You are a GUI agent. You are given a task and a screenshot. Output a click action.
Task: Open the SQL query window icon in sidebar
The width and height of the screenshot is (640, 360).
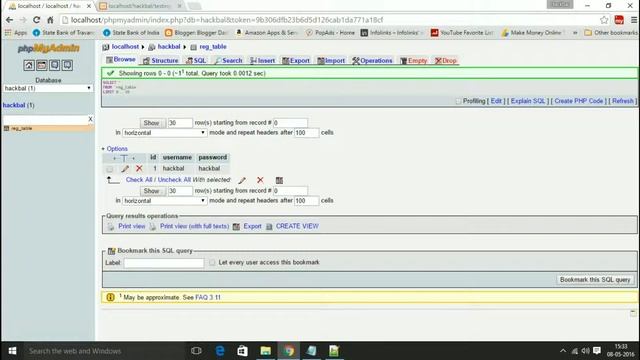pyautogui.click(x=42, y=65)
